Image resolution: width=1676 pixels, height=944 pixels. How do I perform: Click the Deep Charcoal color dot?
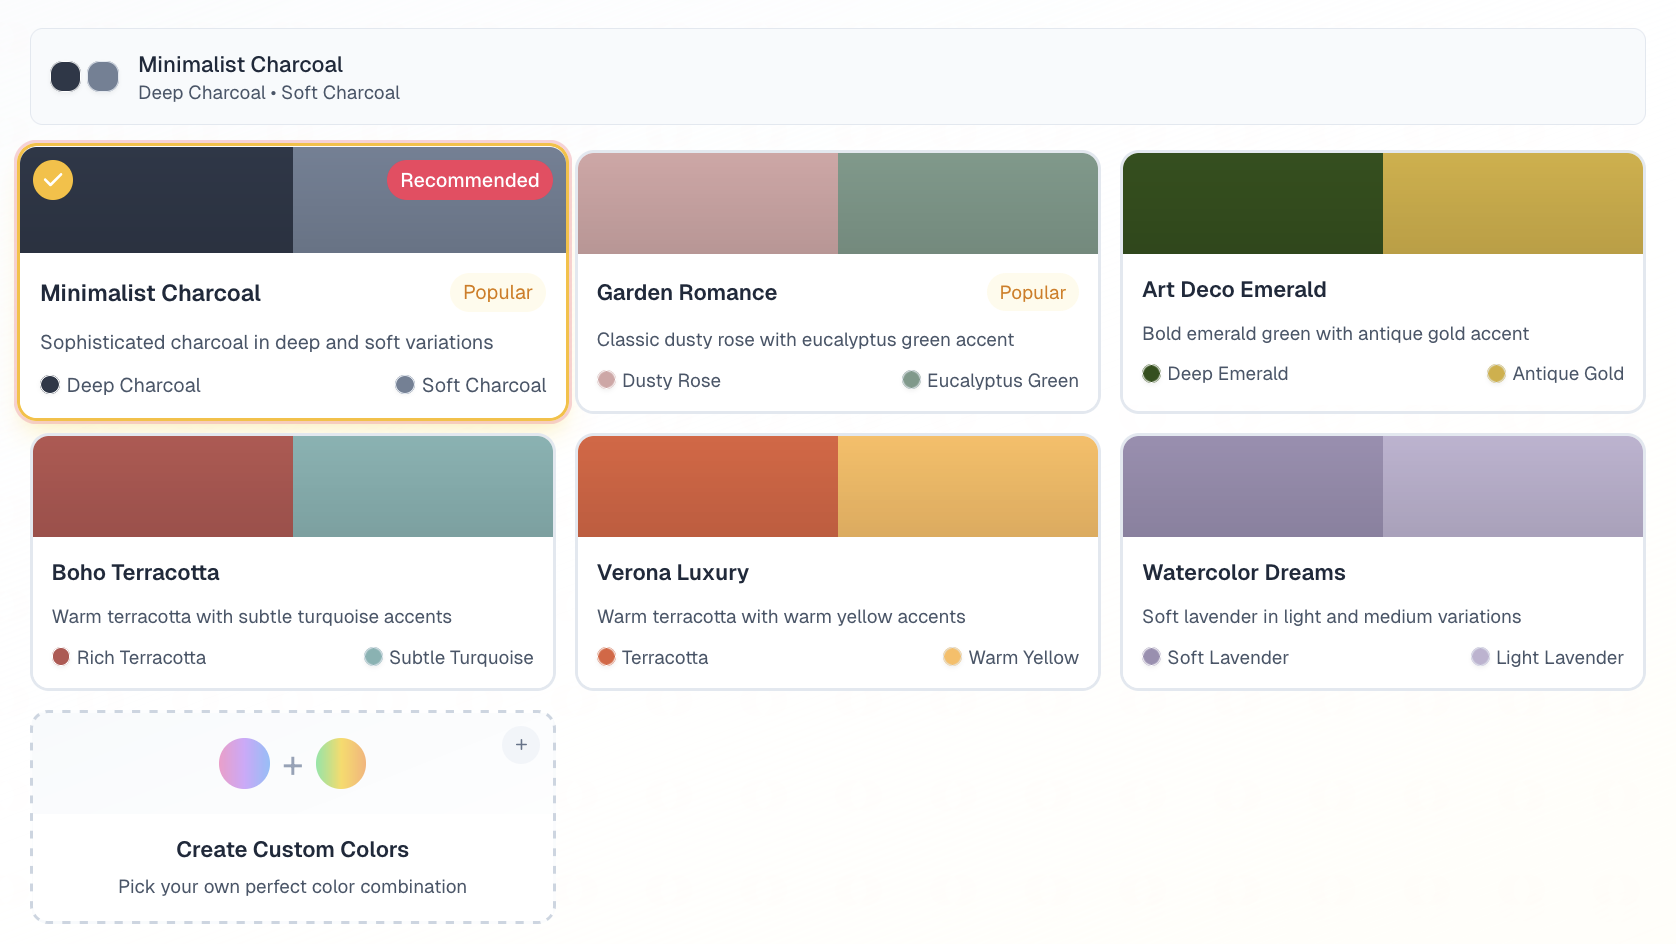coord(49,384)
